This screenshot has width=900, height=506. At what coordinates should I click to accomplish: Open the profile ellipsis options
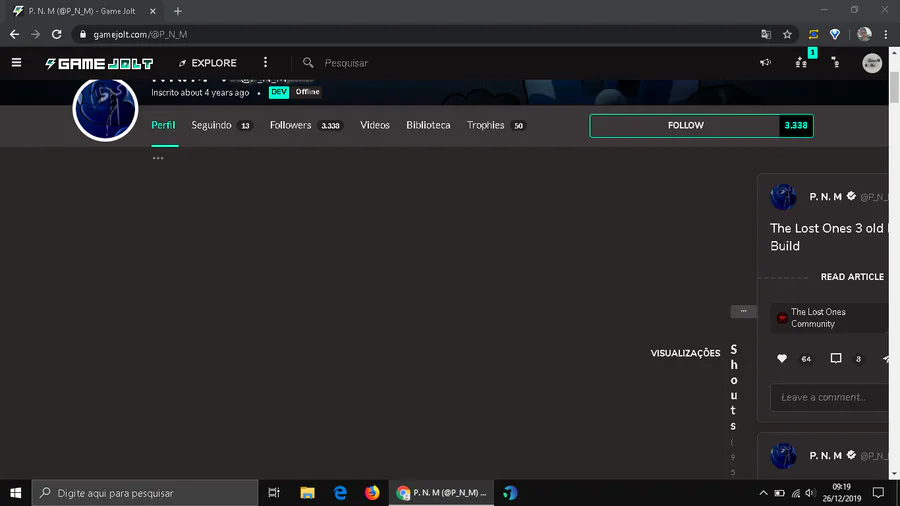tap(158, 158)
